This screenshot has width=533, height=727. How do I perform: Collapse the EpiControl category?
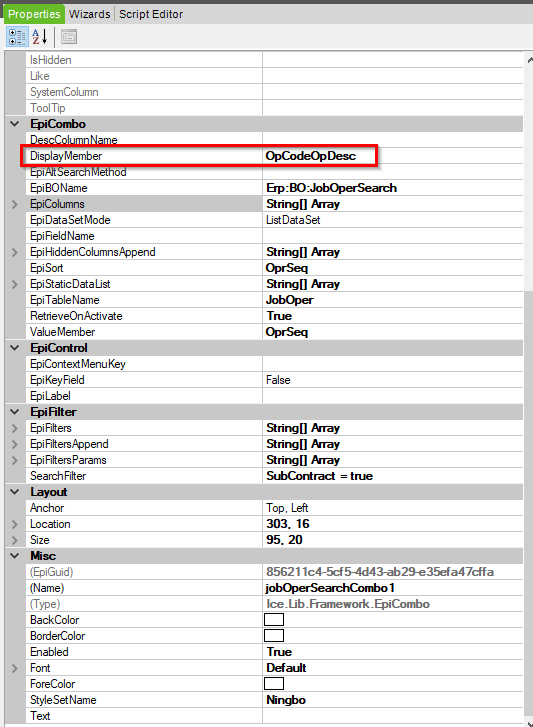point(15,348)
